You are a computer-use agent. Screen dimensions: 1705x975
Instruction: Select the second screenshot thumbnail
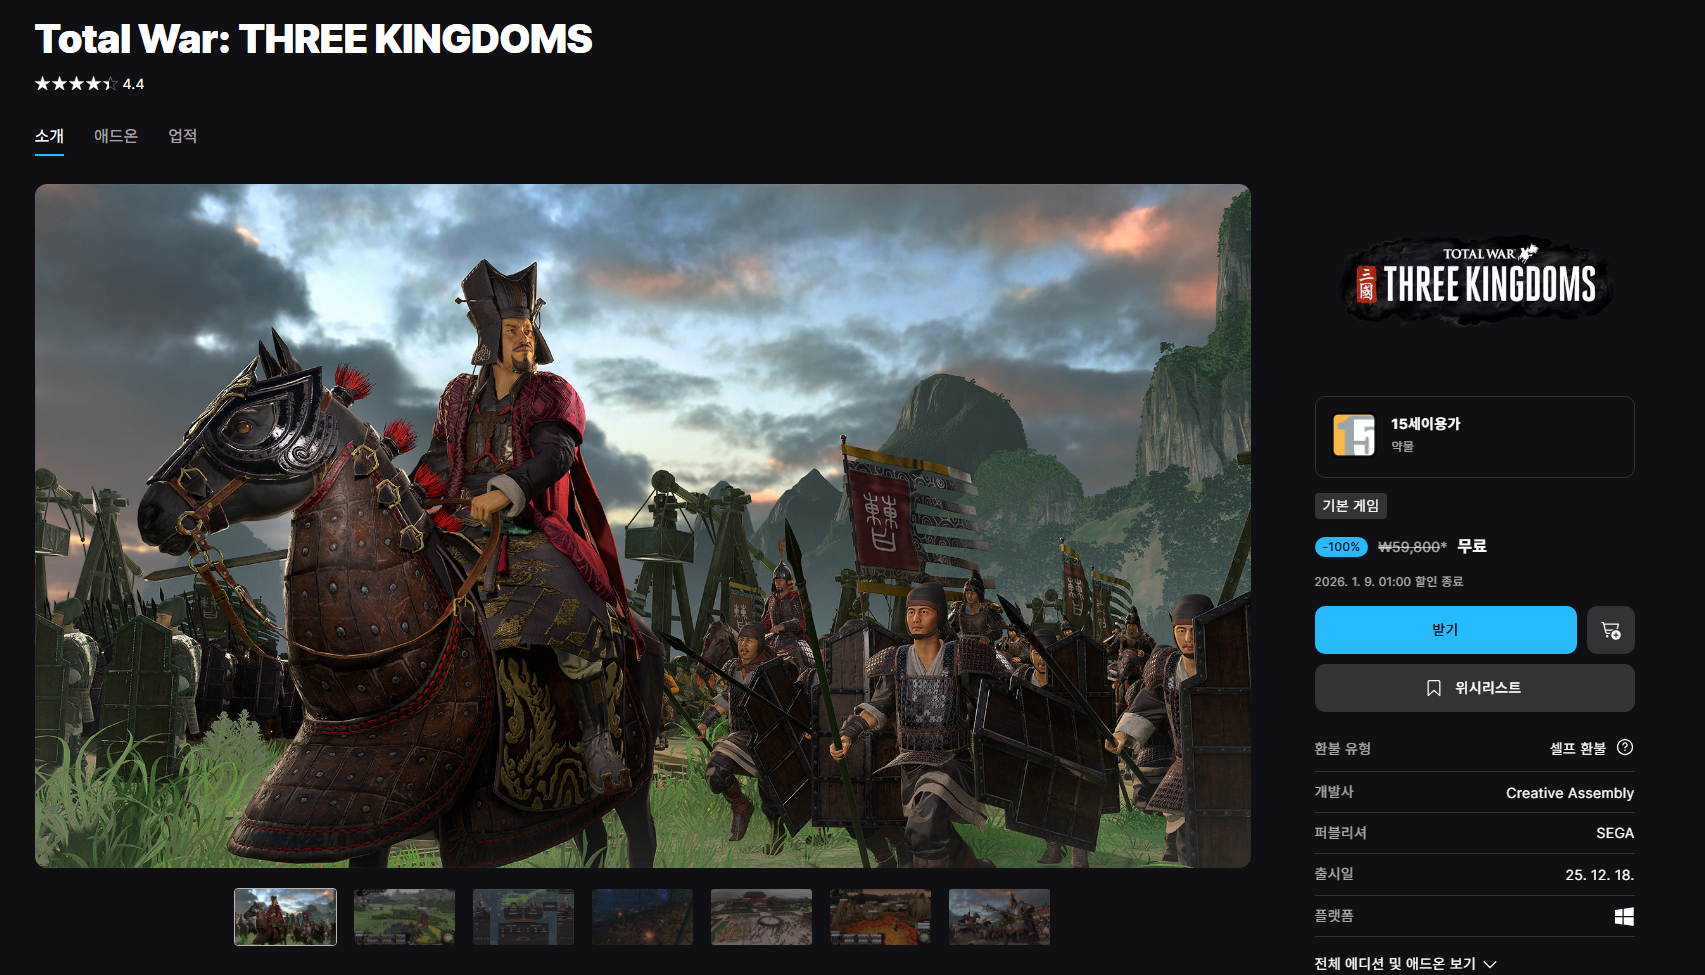tap(404, 917)
